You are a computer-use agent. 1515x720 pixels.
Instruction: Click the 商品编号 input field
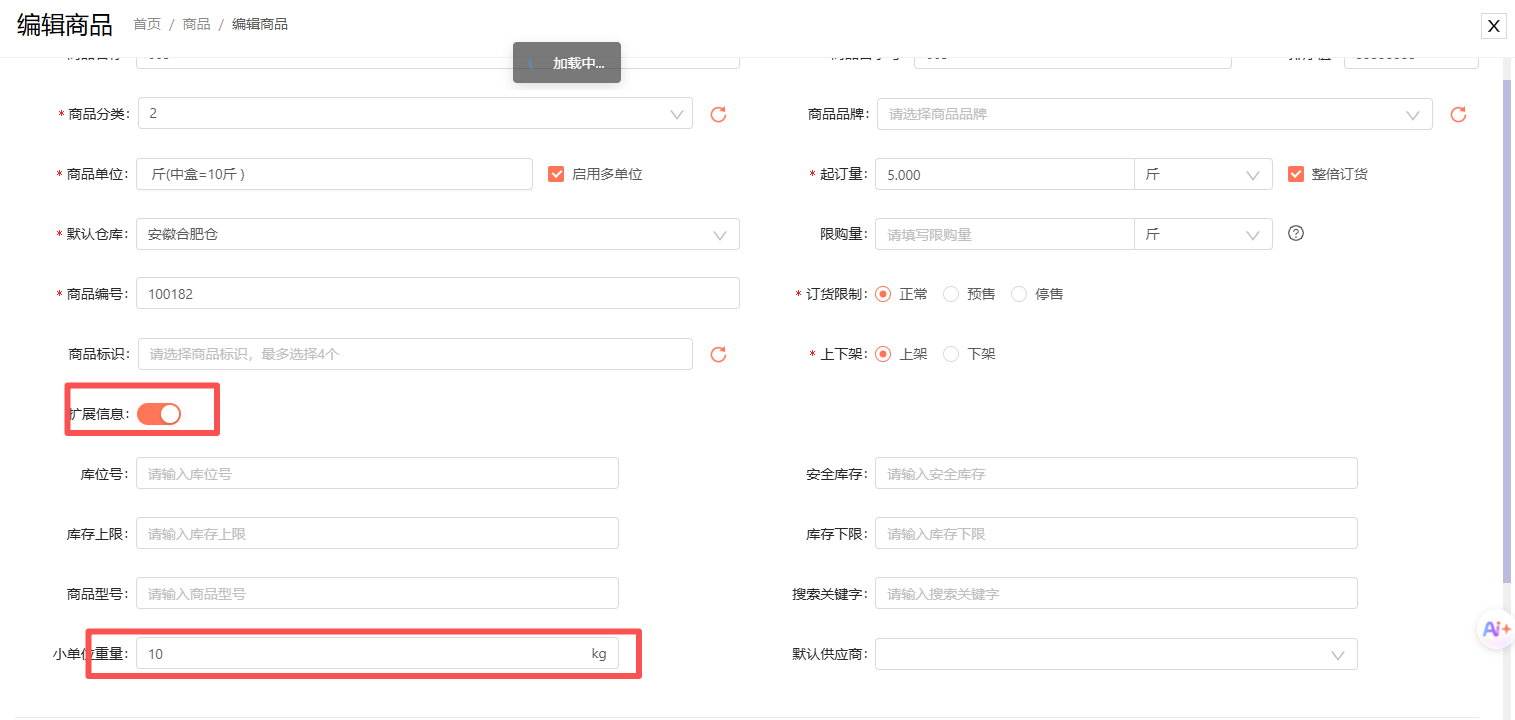(438, 293)
